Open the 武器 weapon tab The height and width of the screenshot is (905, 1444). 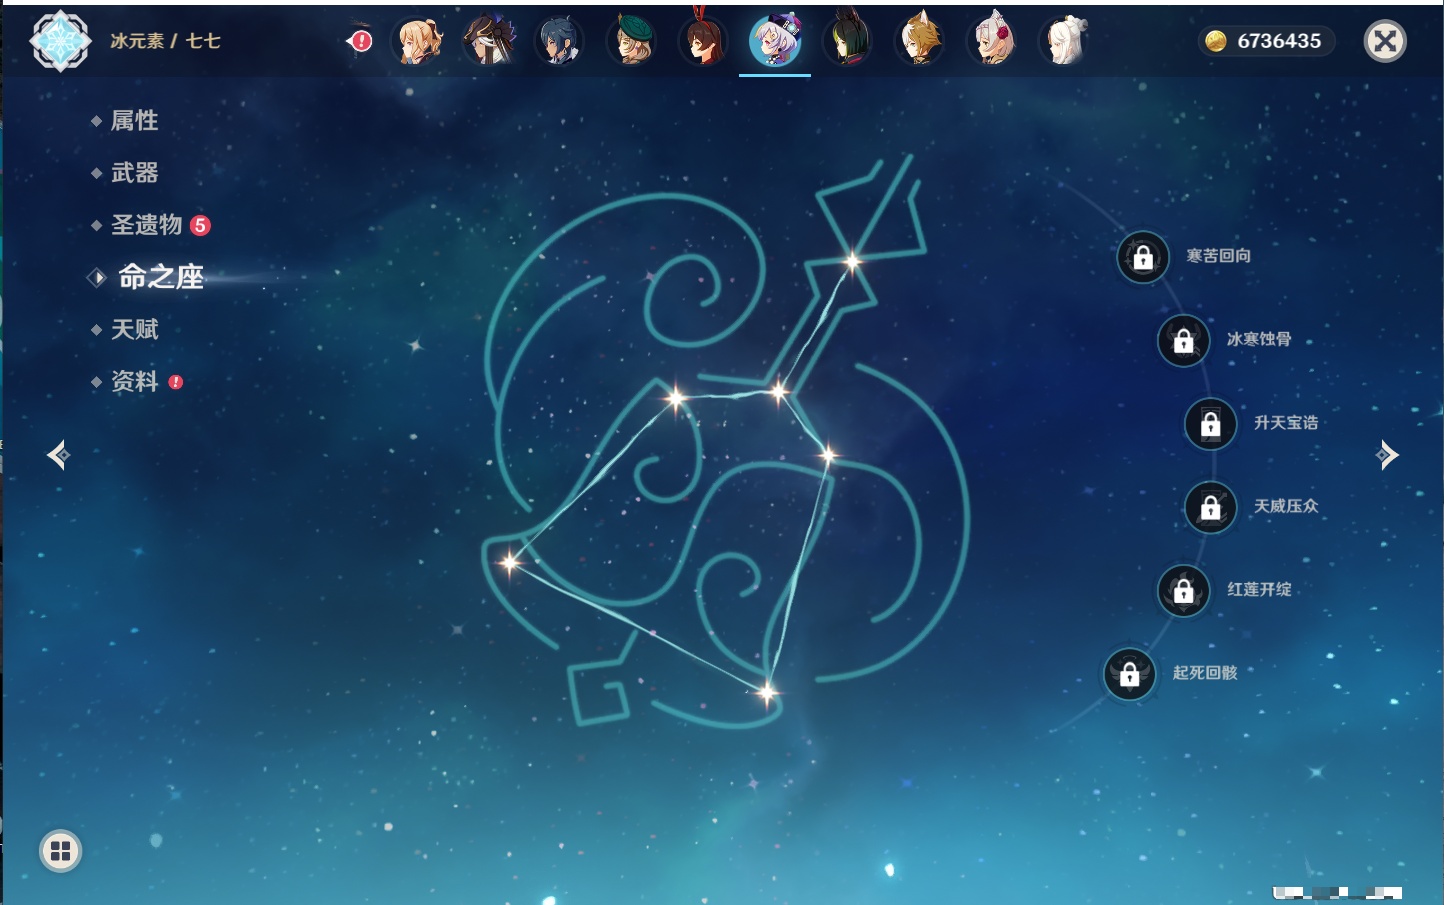pyautogui.click(x=134, y=173)
